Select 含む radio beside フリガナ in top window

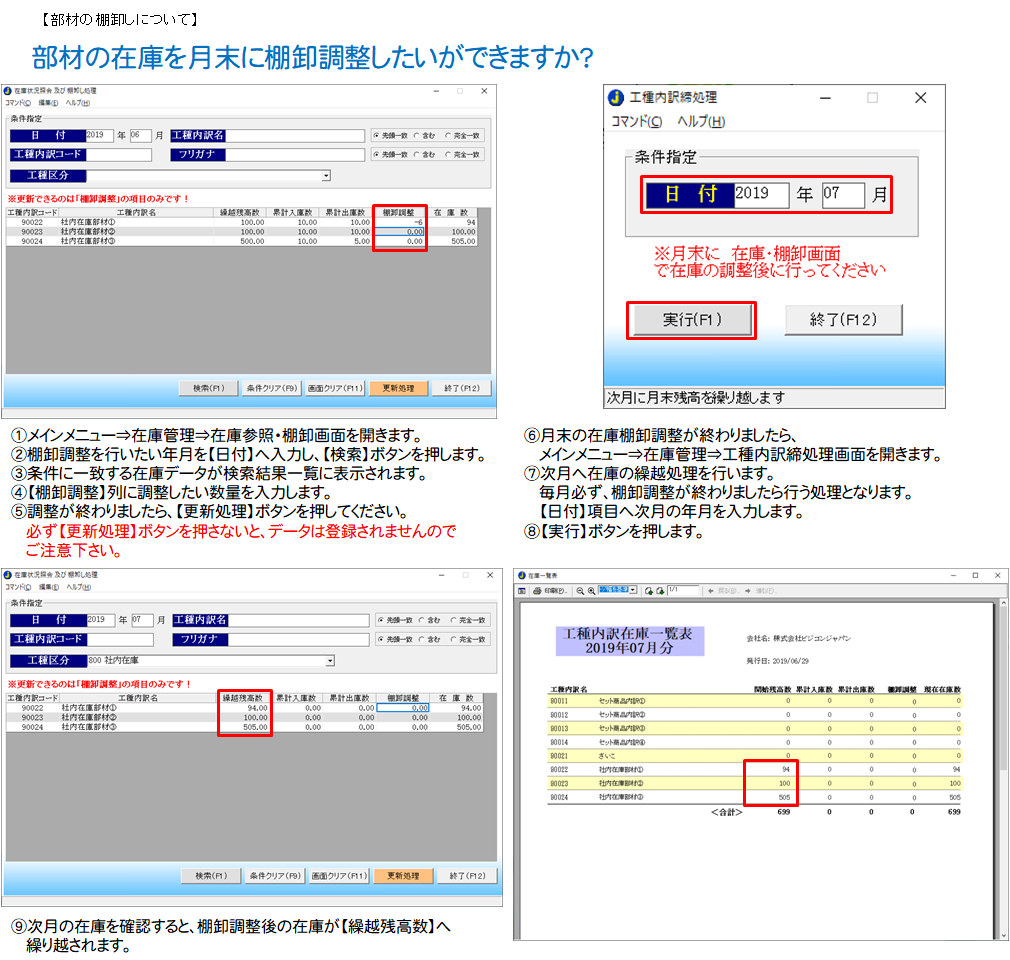point(420,155)
